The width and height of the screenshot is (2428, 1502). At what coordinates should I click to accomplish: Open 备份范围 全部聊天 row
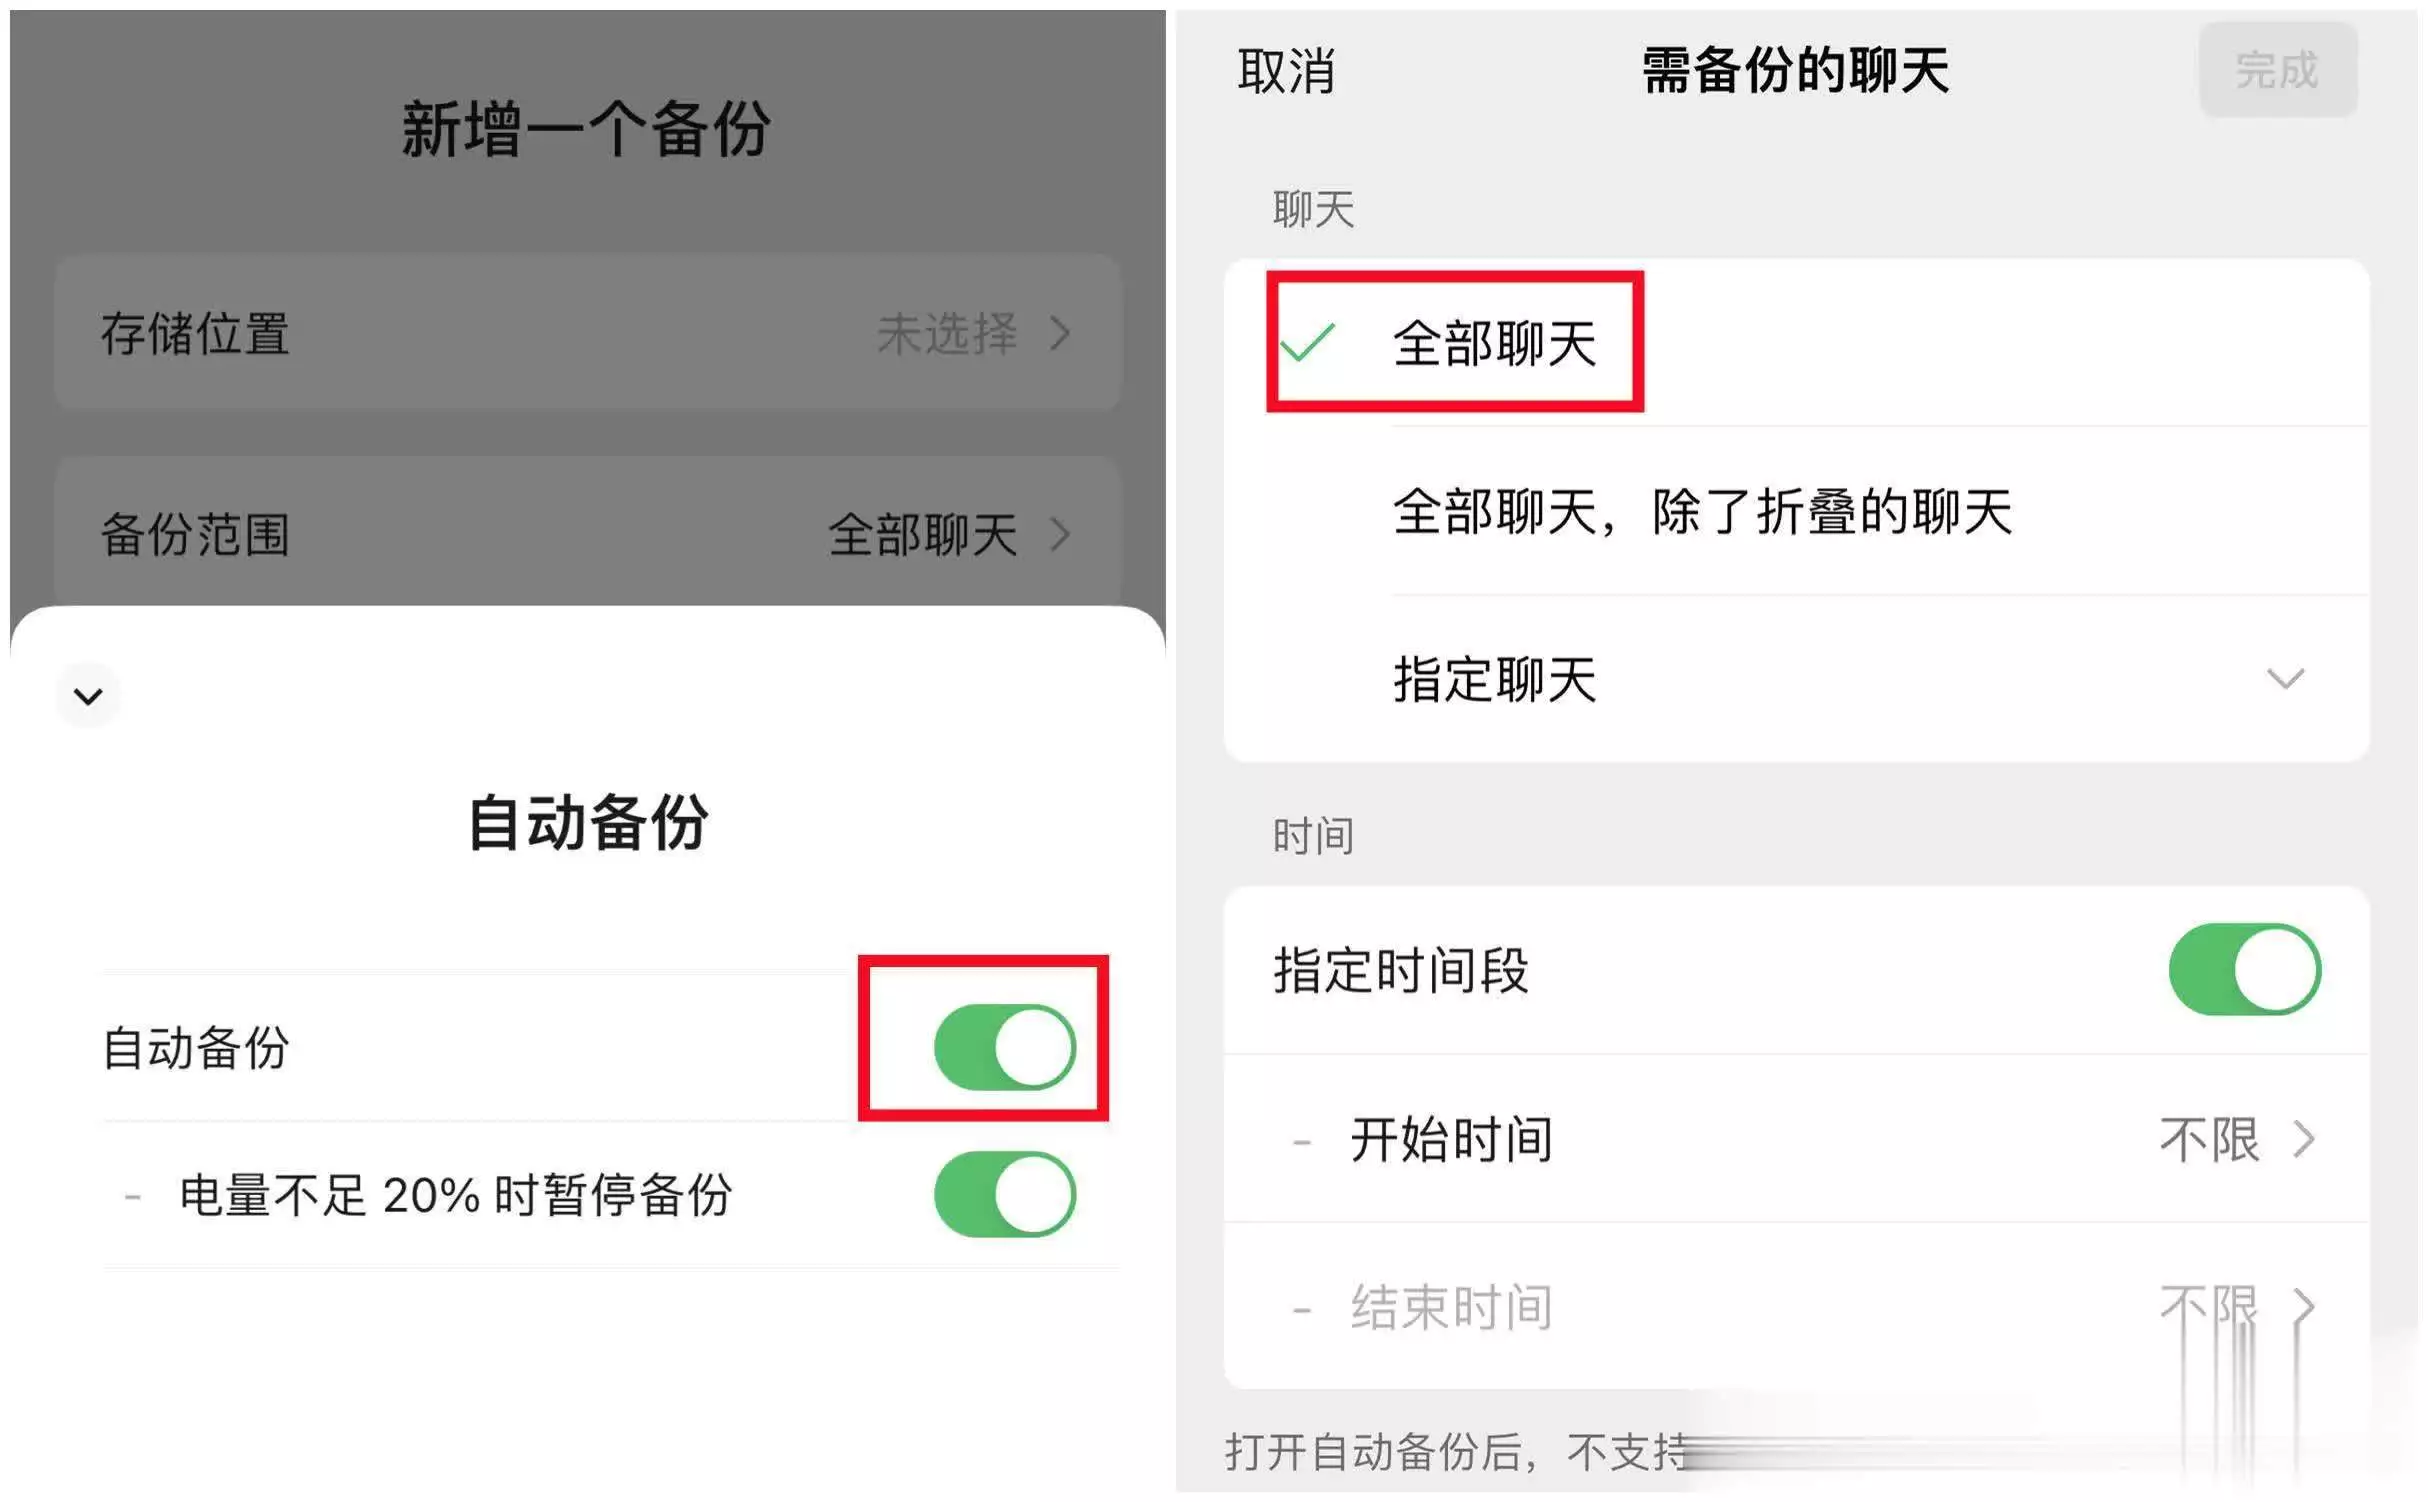(588, 533)
